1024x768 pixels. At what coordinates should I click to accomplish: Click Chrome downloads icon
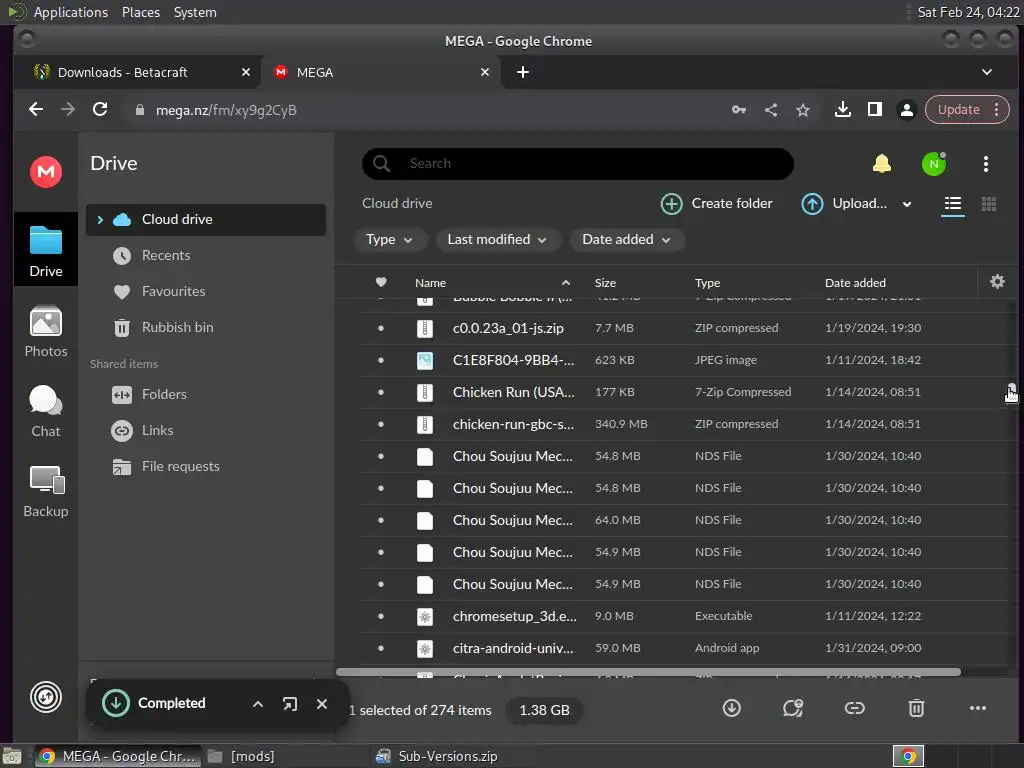coord(842,110)
